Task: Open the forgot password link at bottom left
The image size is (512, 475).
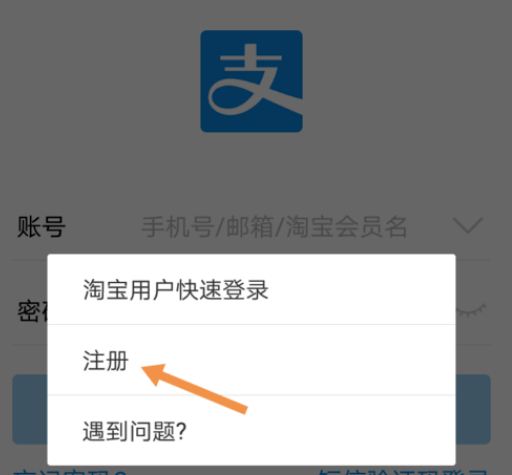Action: tap(70, 472)
